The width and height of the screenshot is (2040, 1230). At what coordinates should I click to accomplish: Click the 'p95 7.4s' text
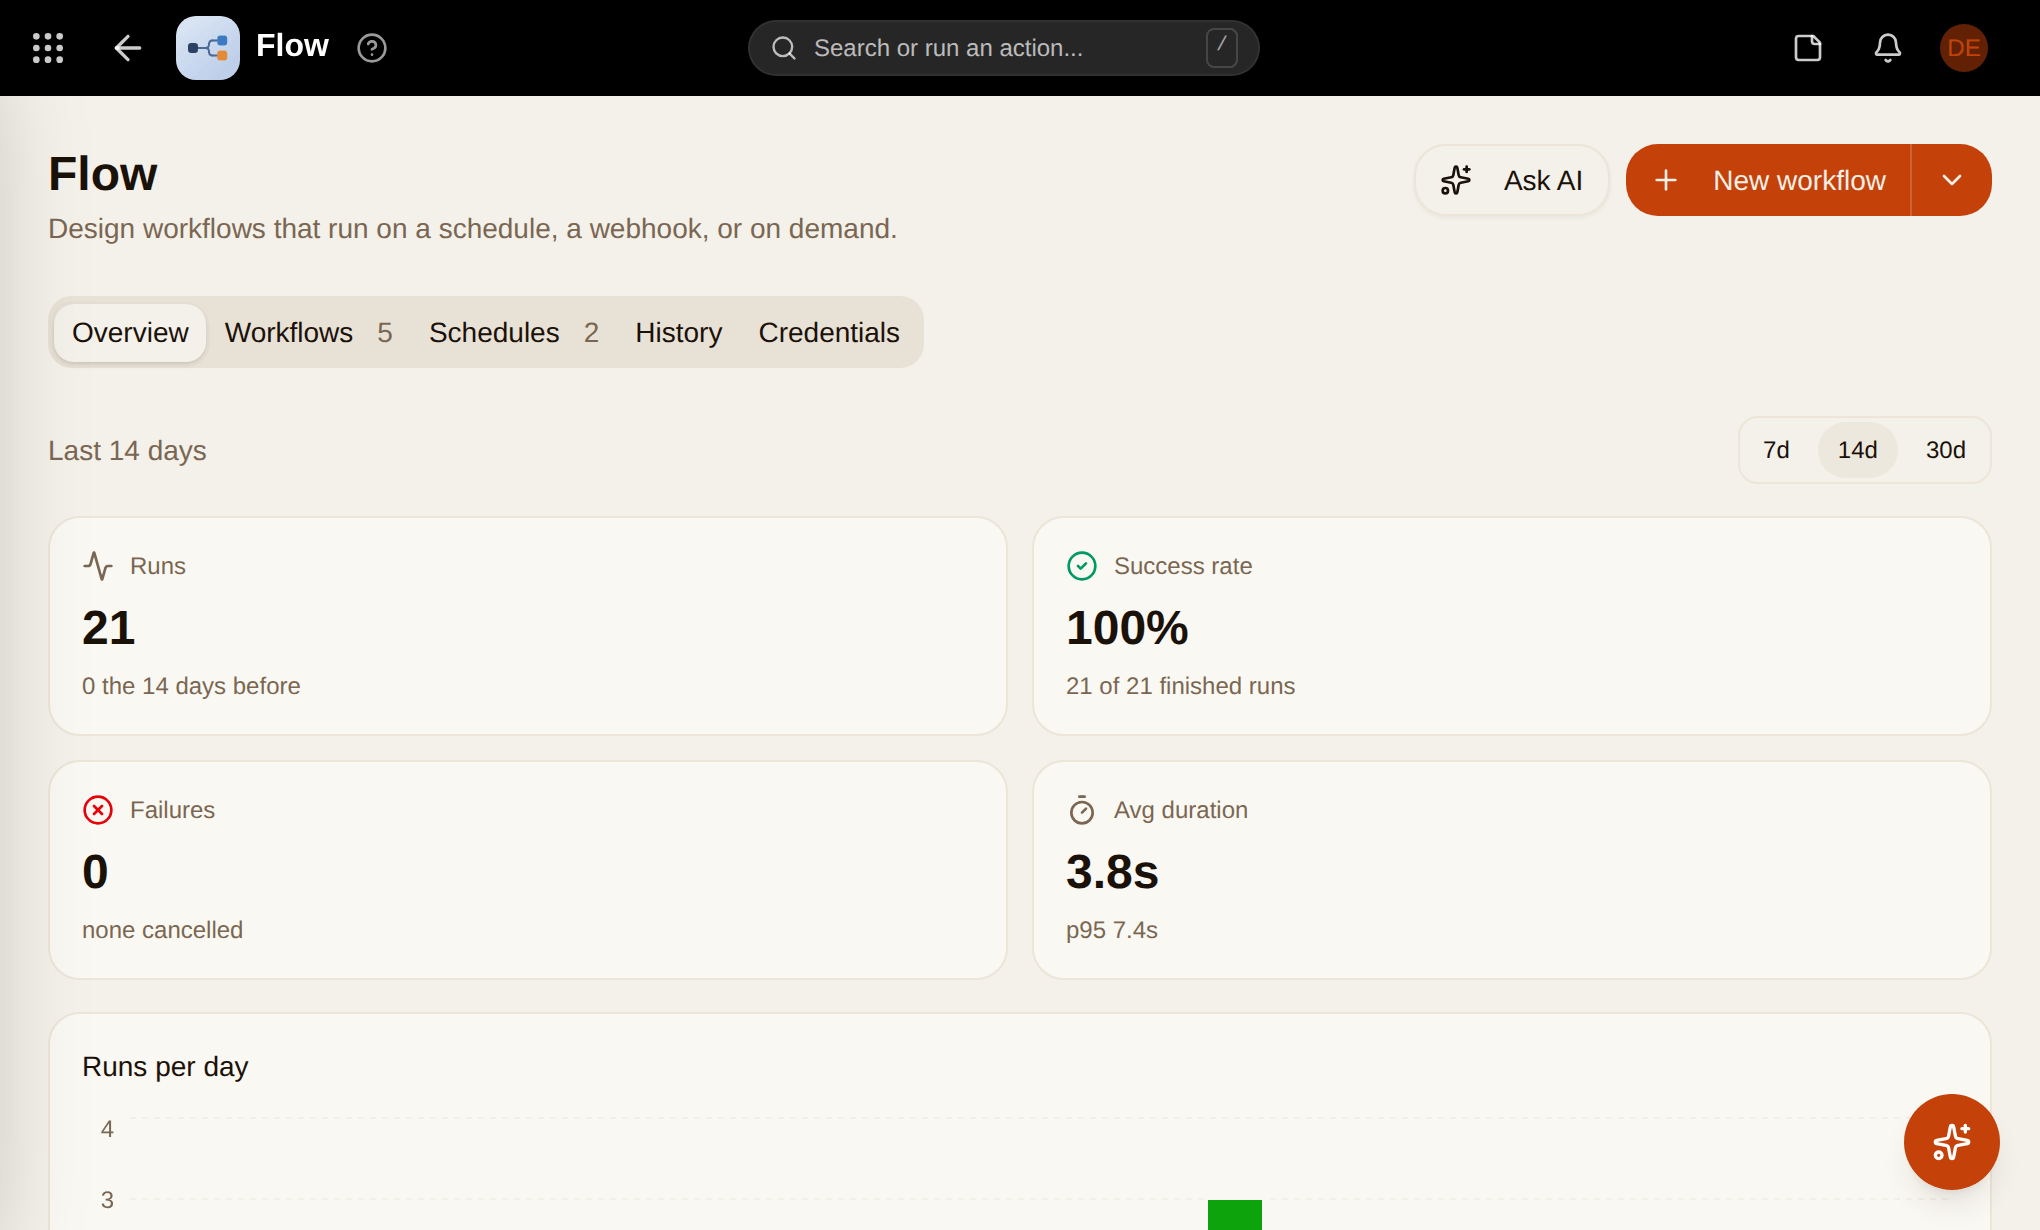click(x=1112, y=930)
